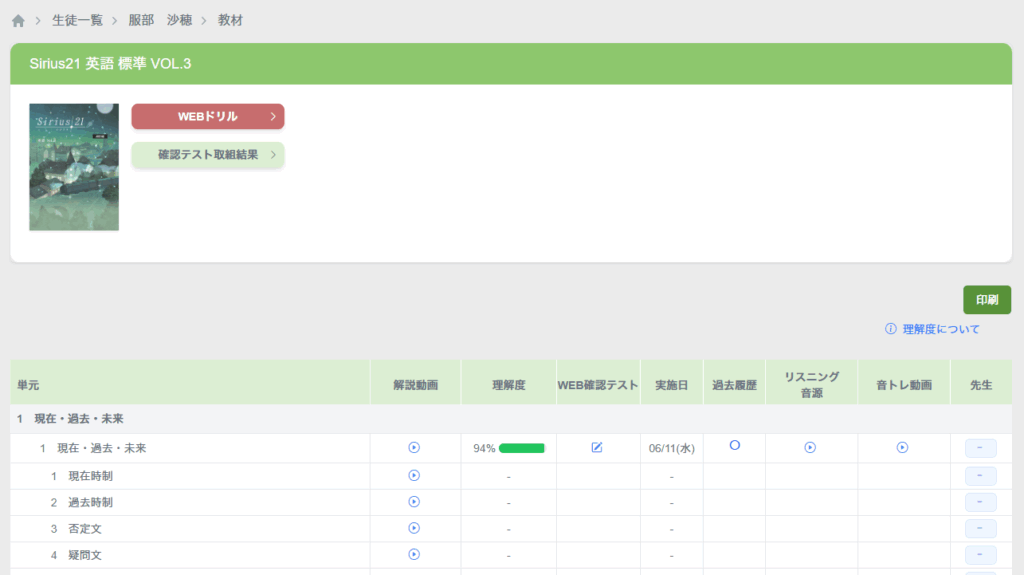Play explanation video for 否定文
The width and height of the screenshot is (1024, 575).
click(414, 528)
